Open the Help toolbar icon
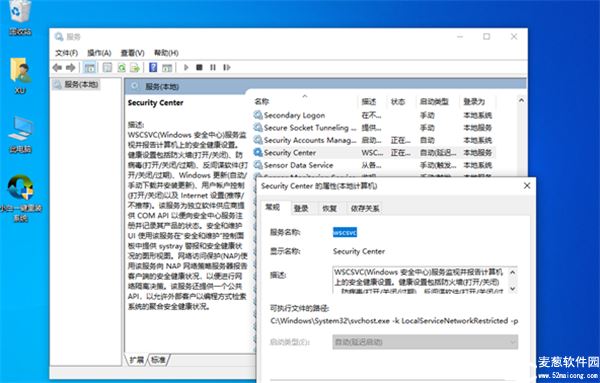This screenshot has height=383, width=600. pos(153,68)
